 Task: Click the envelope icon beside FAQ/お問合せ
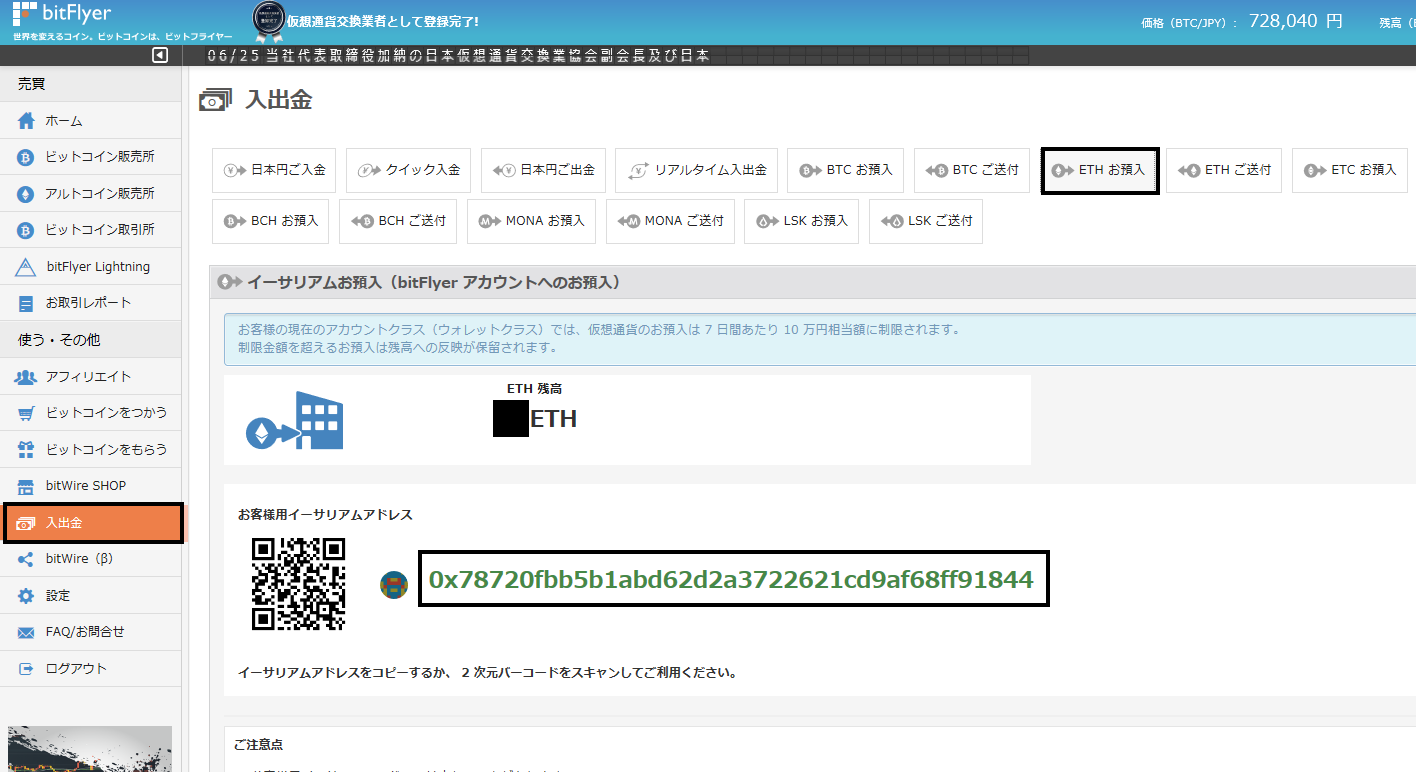coord(26,632)
